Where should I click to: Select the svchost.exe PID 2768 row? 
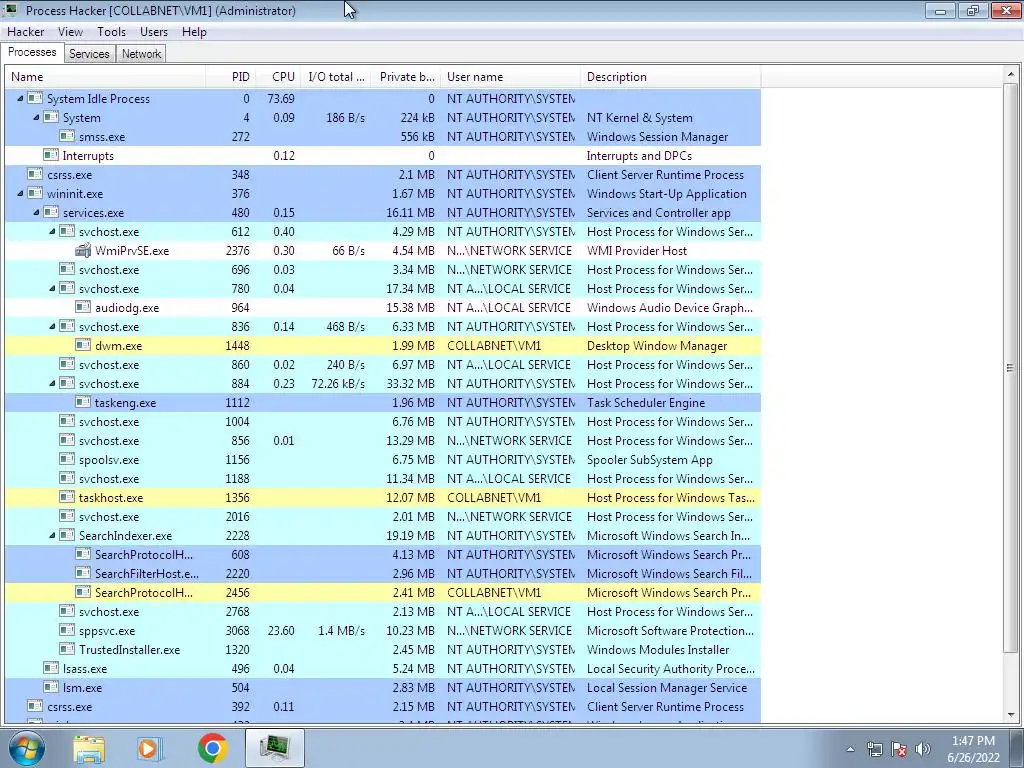383,612
